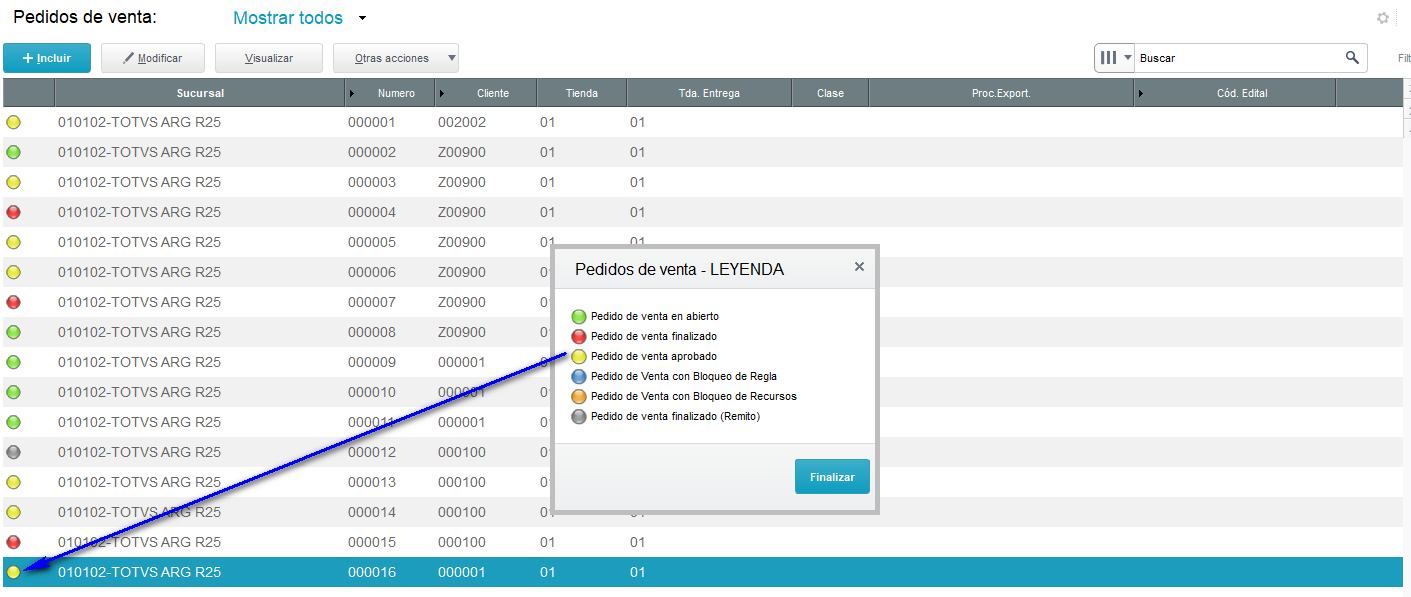Click the Incluir button
This screenshot has width=1411, height=597.
pyautogui.click(x=47, y=58)
